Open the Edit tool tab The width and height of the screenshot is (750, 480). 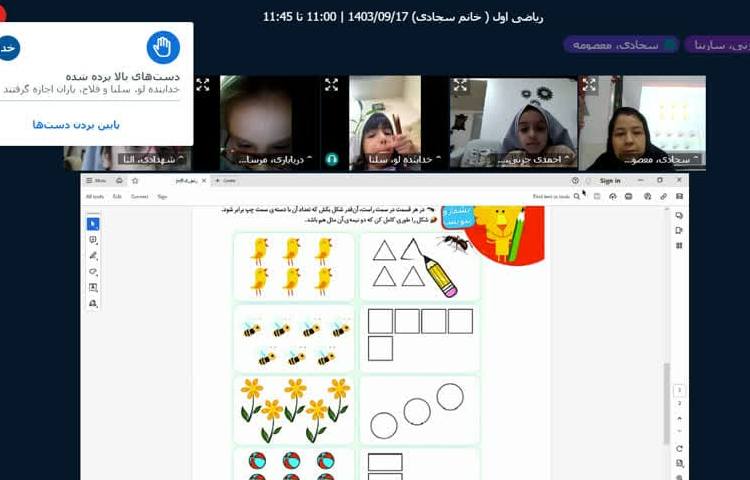point(117,196)
